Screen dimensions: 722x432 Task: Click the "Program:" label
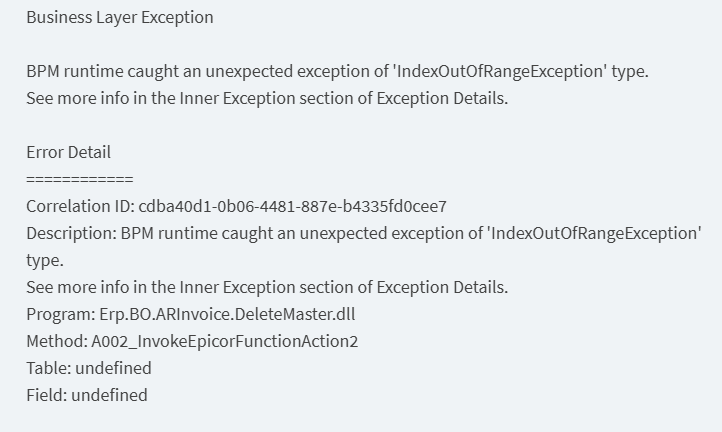pos(59,314)
